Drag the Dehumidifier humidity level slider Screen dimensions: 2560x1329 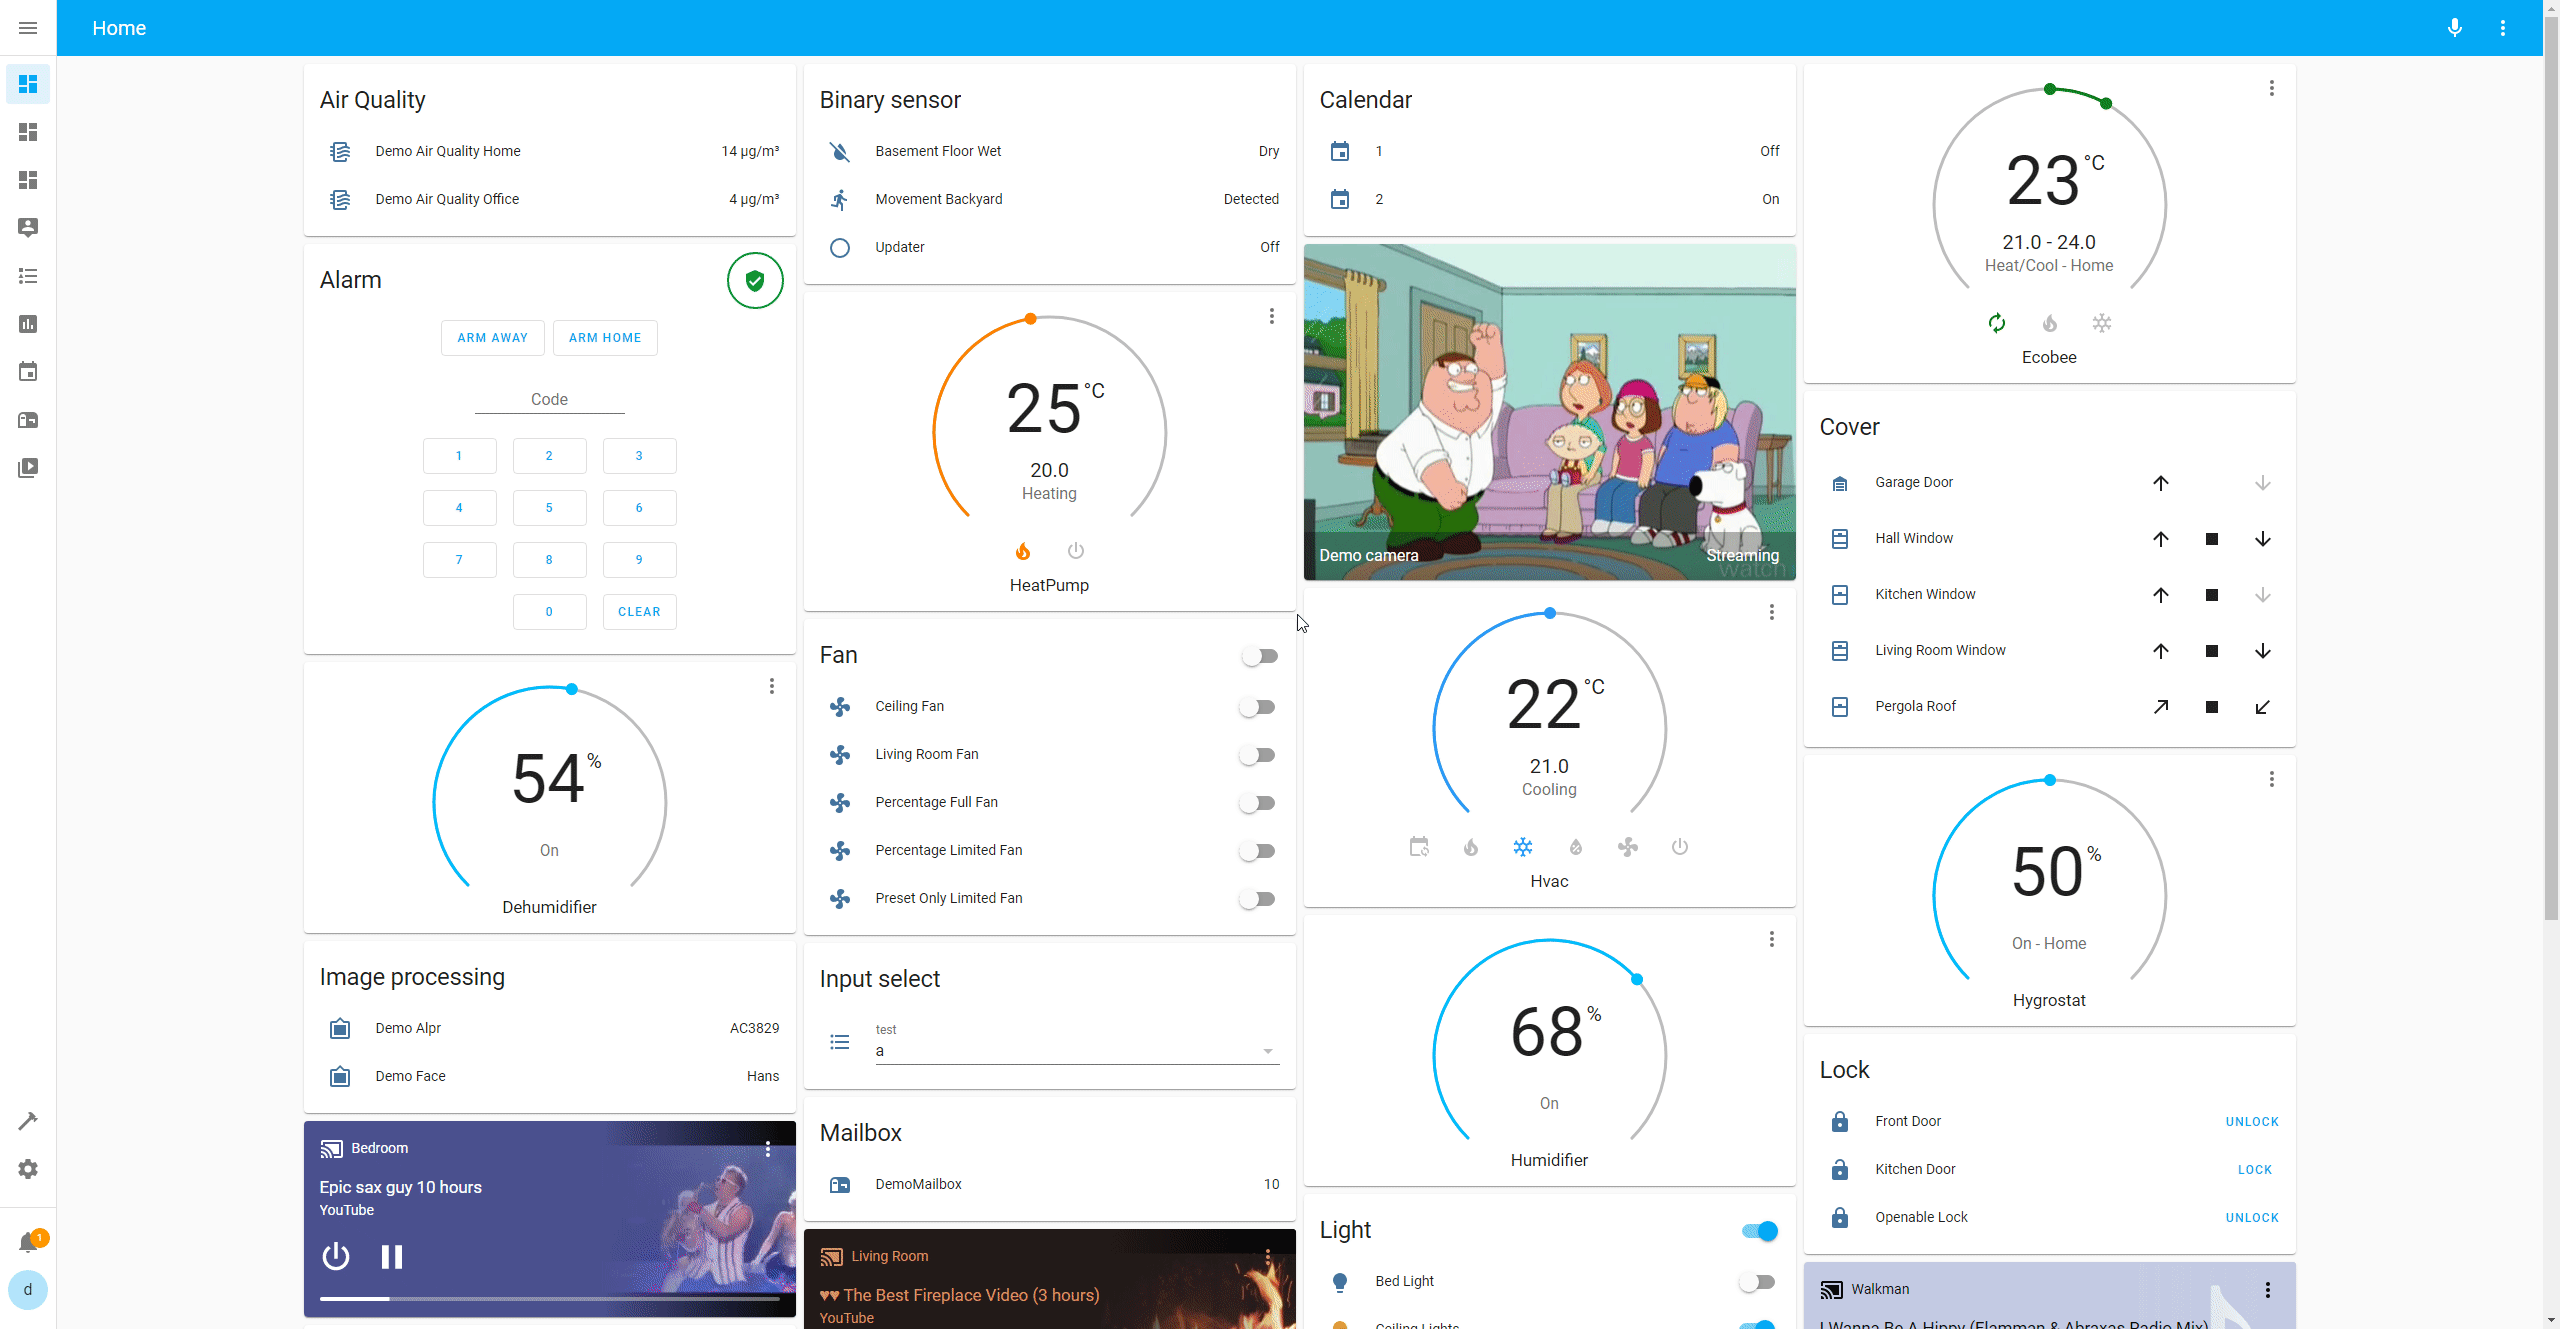coord(571,689)
